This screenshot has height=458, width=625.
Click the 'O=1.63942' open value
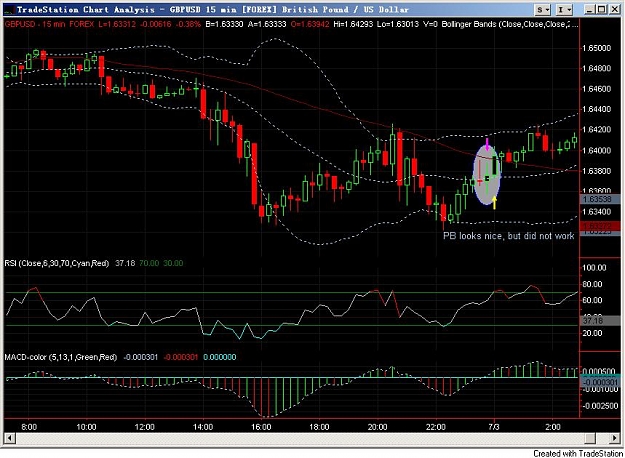click(310, 24)
